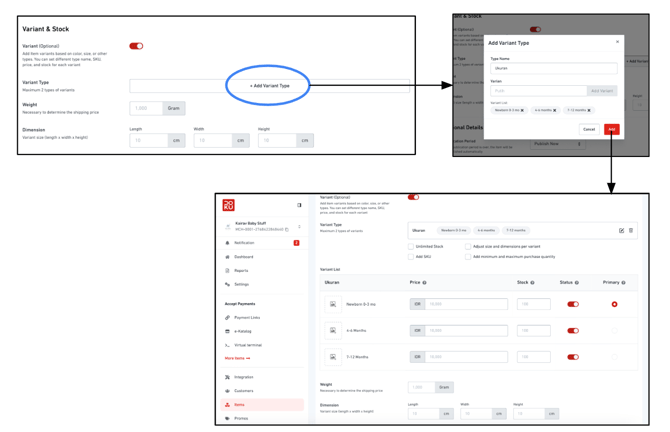Image resolution: width=670 pixels, height=432 pixels.
Task: Collapse the sidebar using the panel icon
Action: coord(299,205)
